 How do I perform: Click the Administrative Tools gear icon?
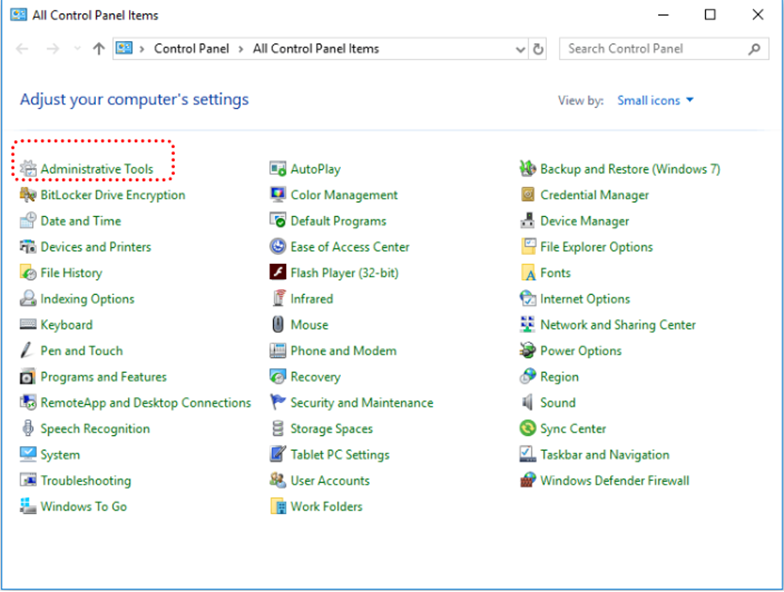pos(28,169)
